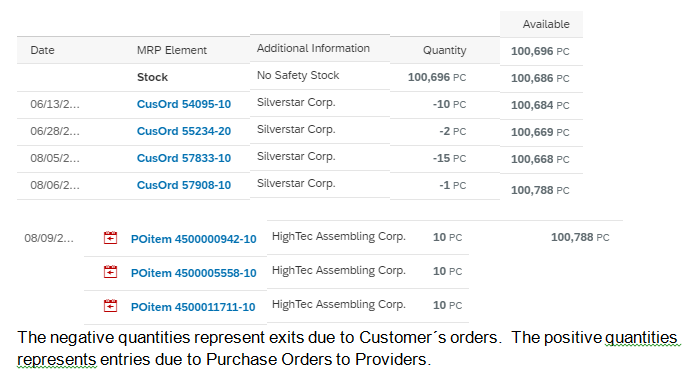Open purchase order item POitem 4500011711-10

193,307
